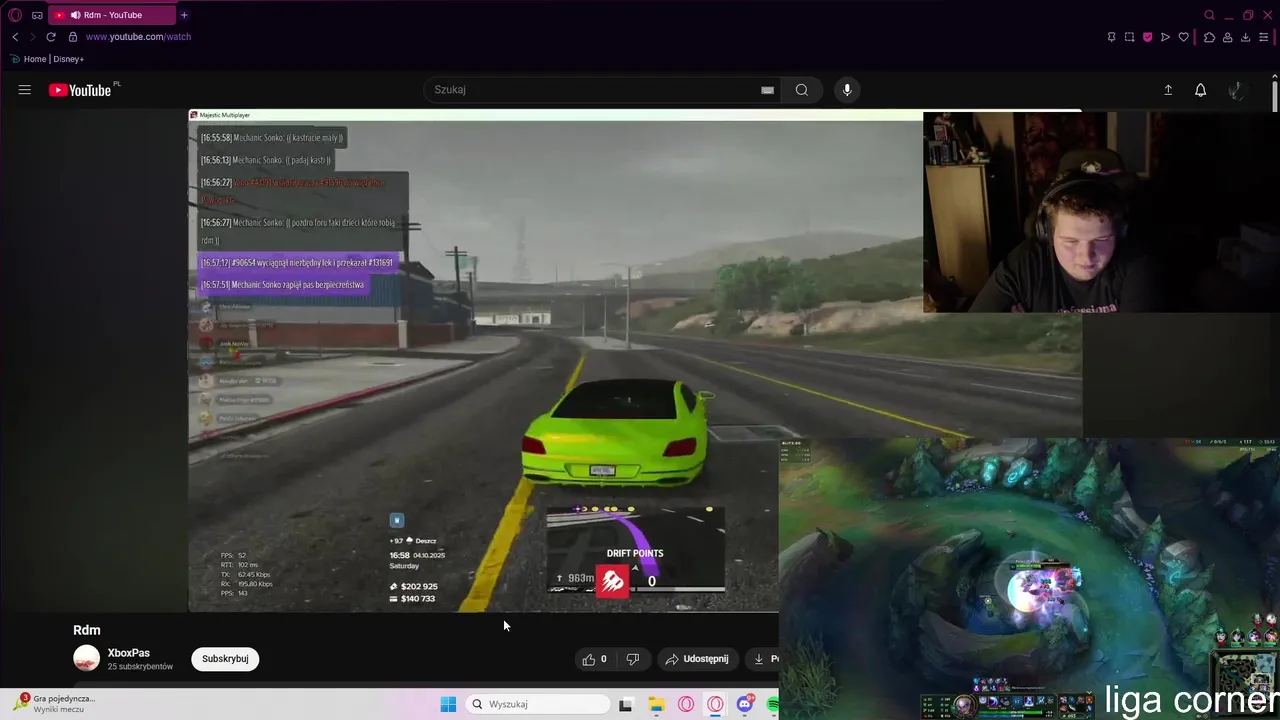Go back to the previous page
1280x720 pixels.
pyautogui.click(x=15, y=37)
